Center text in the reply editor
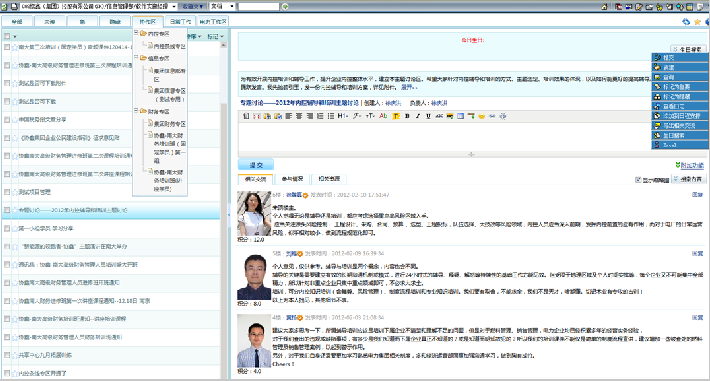 click(x=299, y=116)
